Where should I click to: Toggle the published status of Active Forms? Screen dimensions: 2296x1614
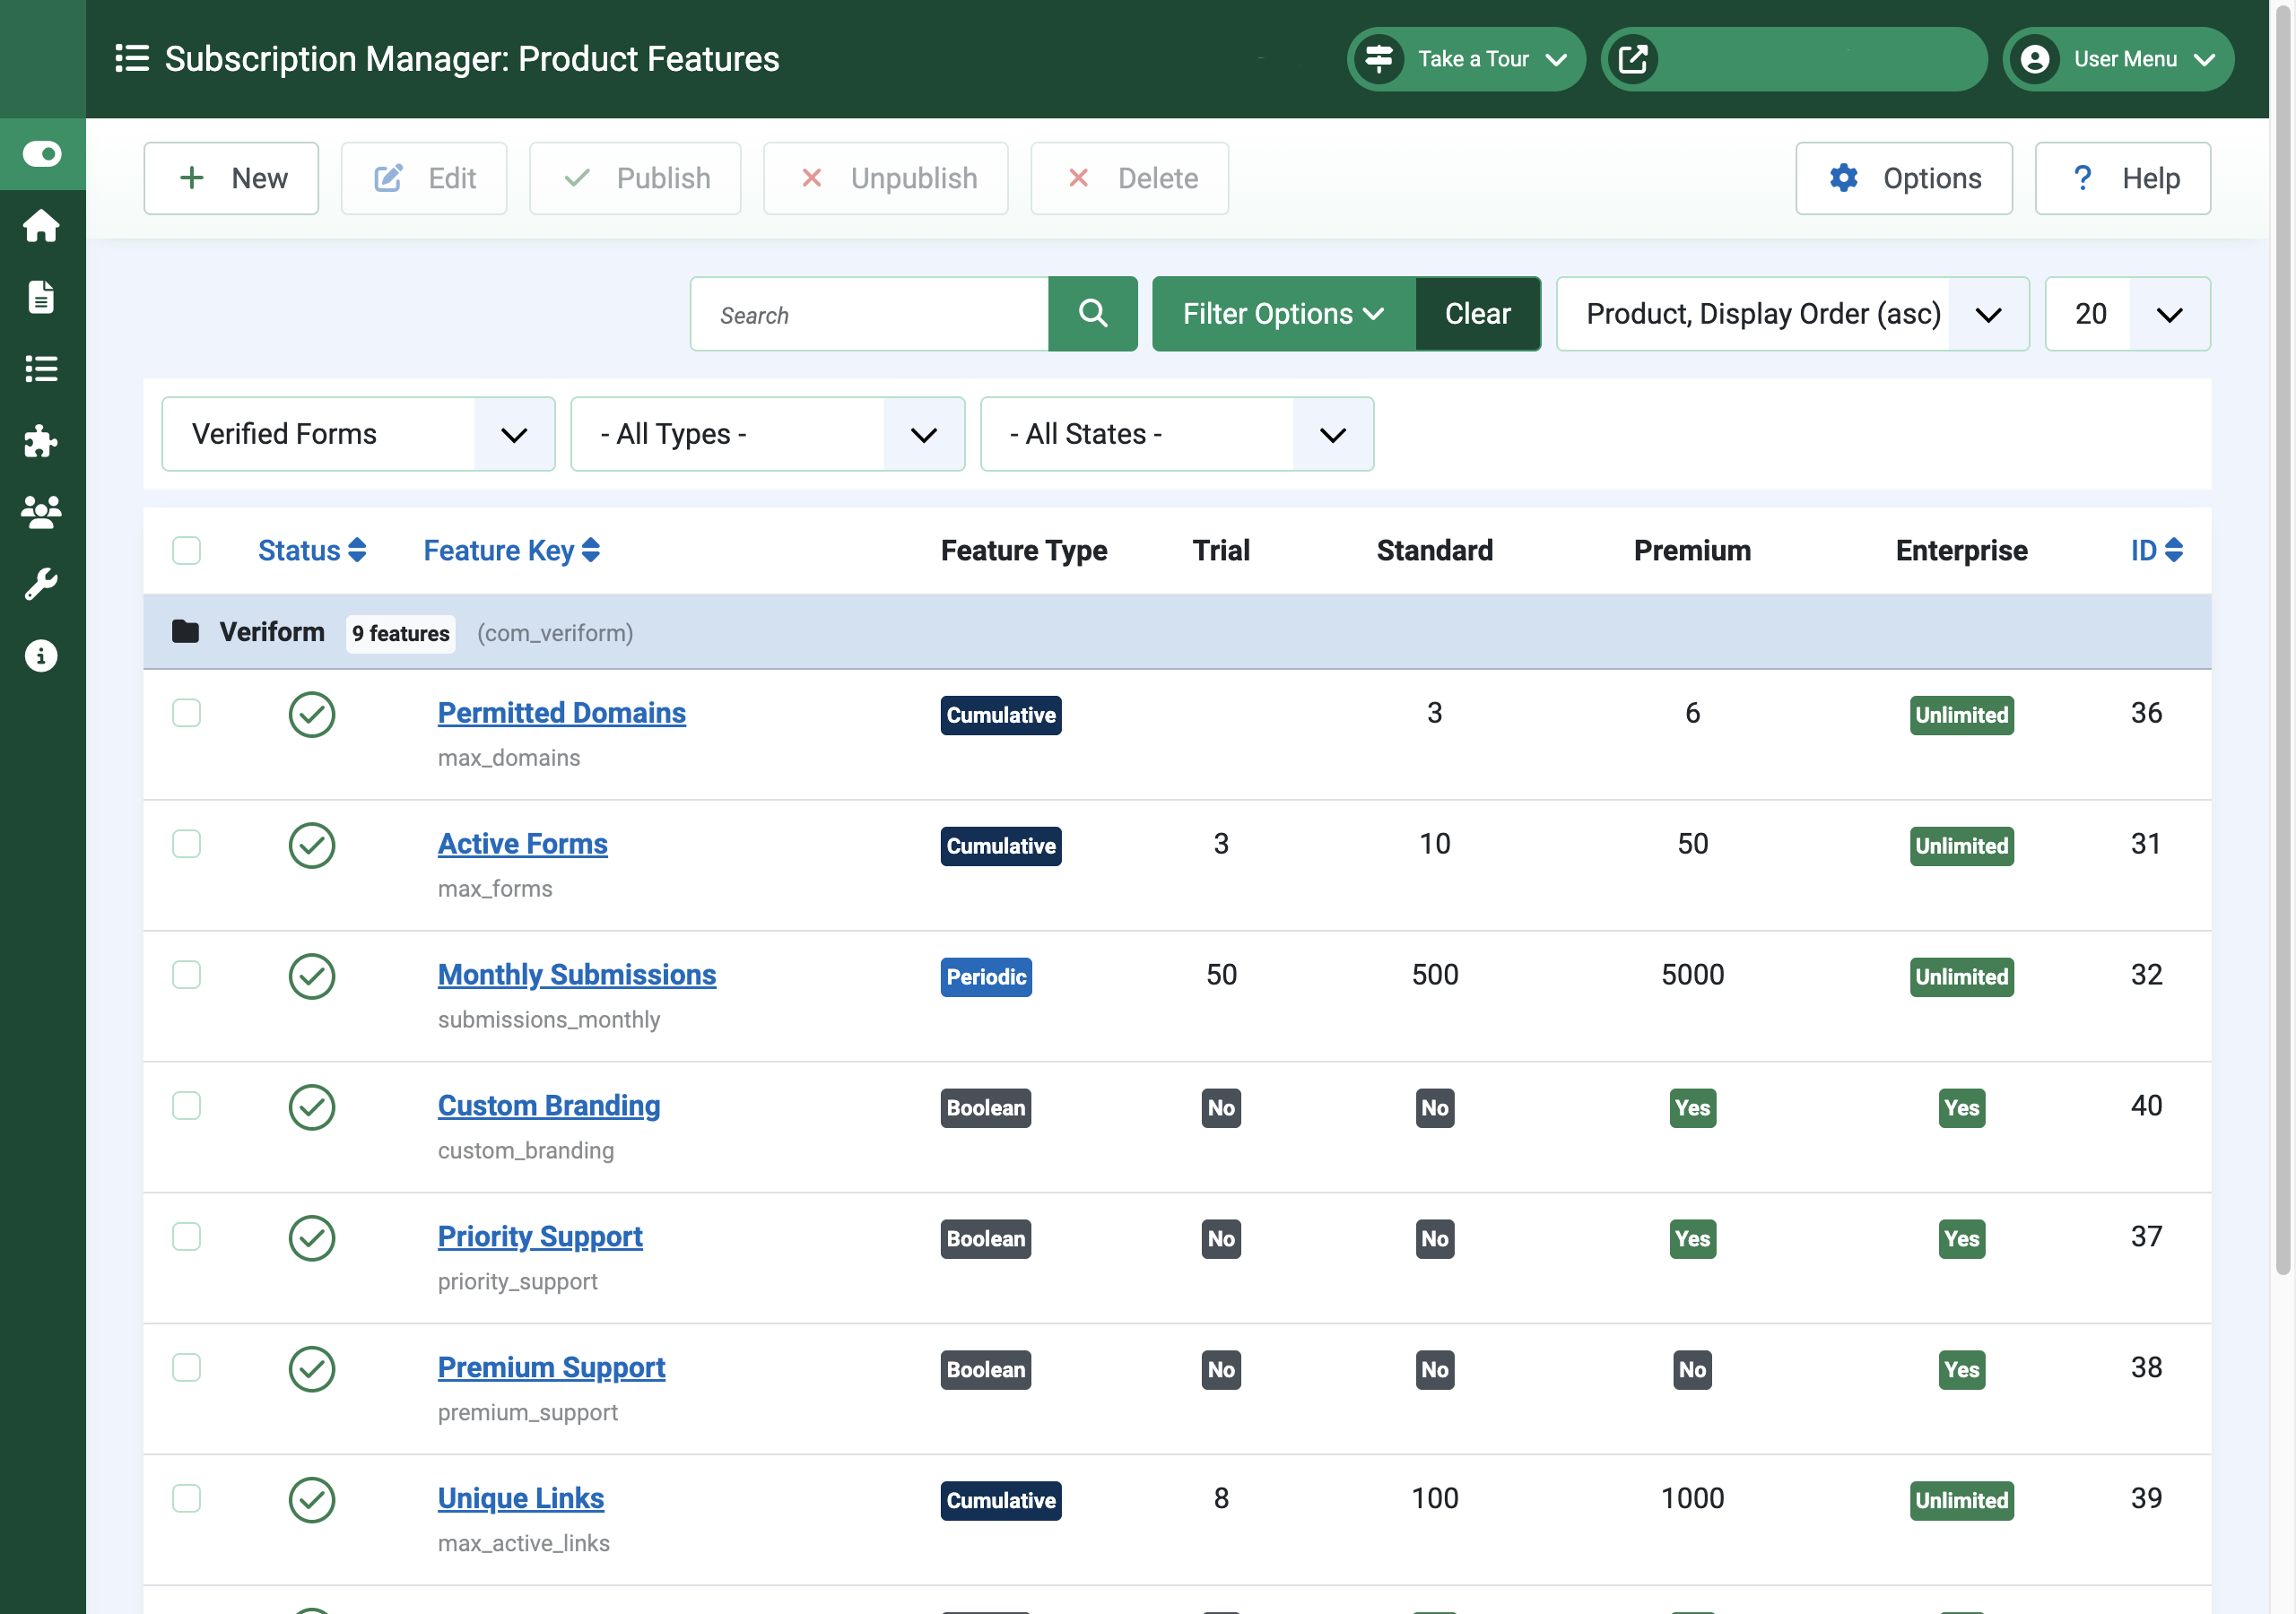pyautogui.click(x=311, y=845)
